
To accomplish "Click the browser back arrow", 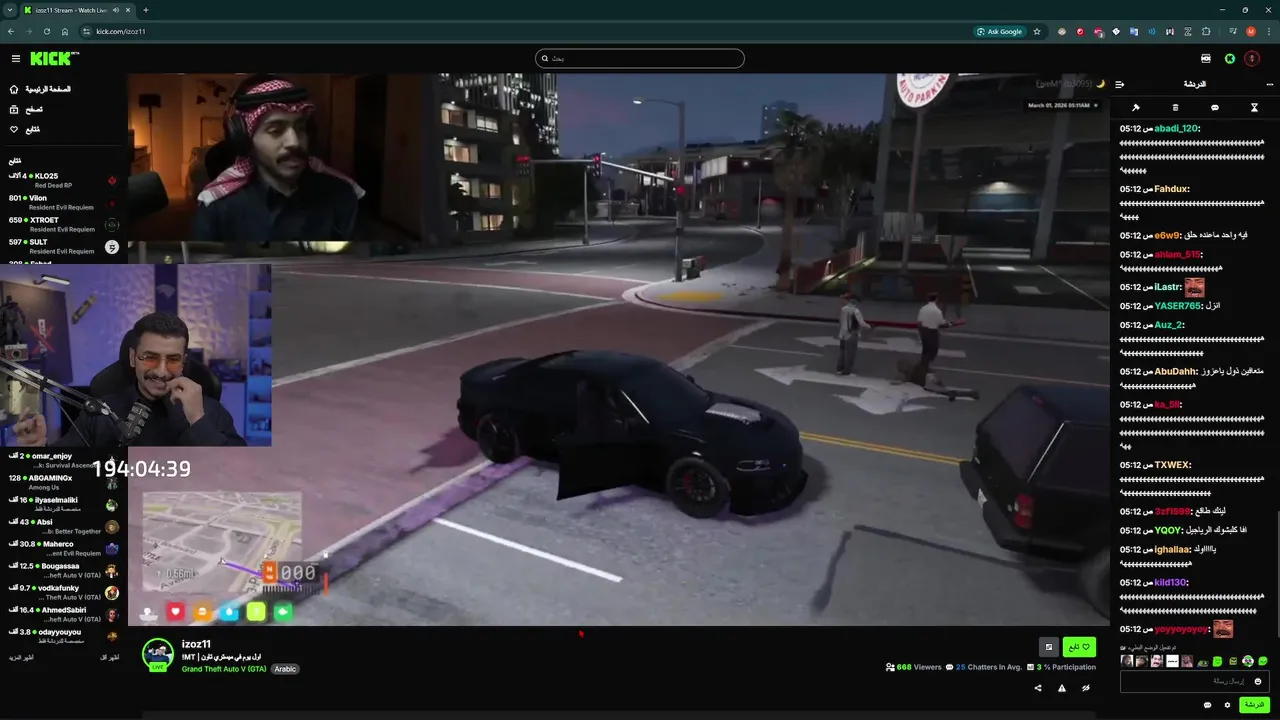I will click(x=11, y=31).
